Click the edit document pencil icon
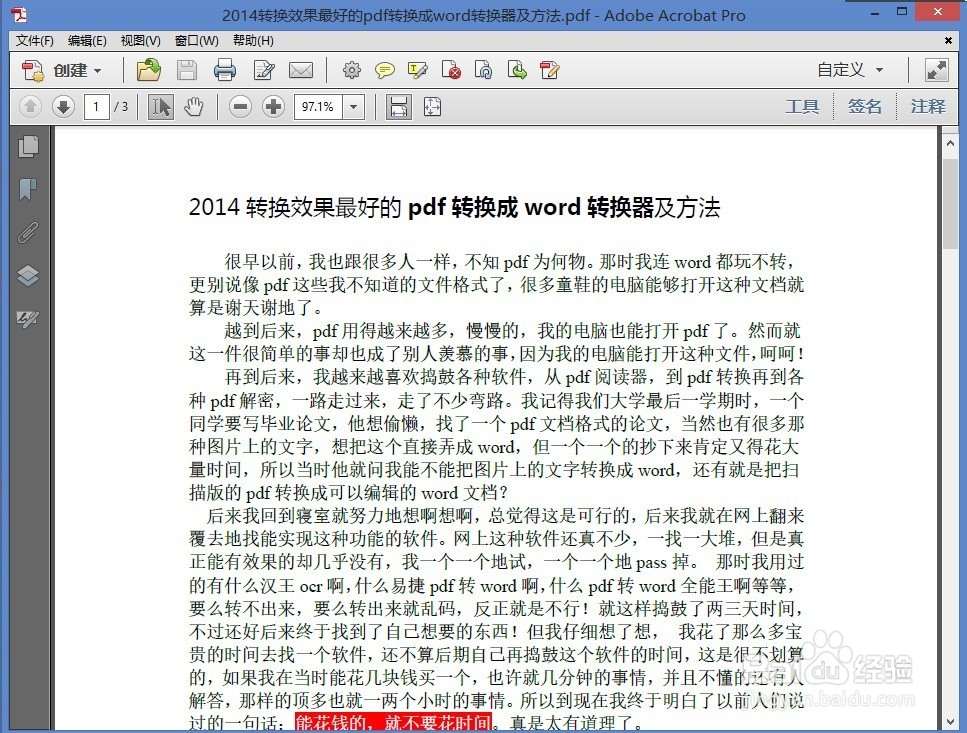 pyautogui.click(x=264, y=70)
